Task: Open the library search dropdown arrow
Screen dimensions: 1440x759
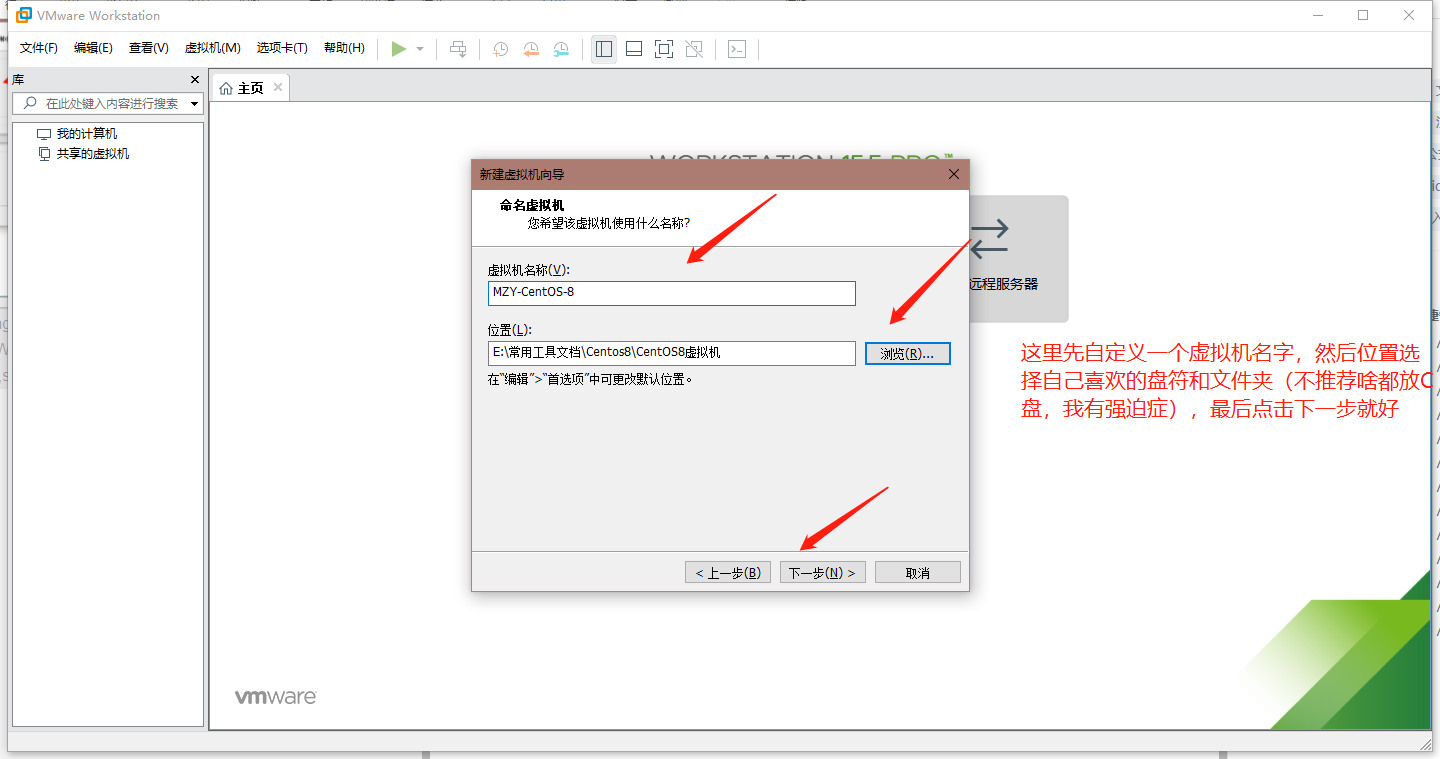Action: pyautogui.click(x=194, y=104)
